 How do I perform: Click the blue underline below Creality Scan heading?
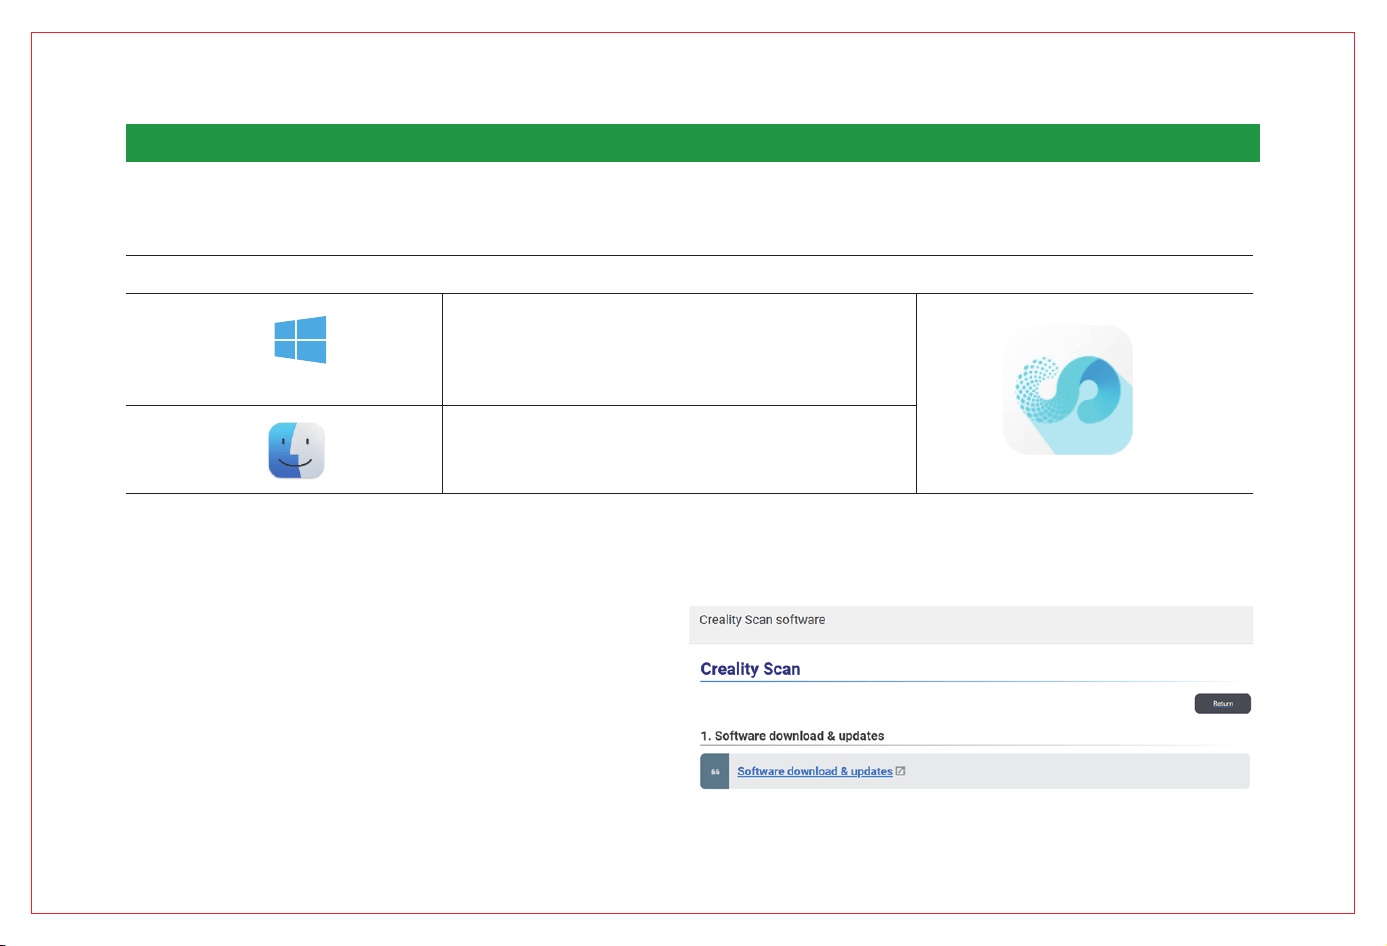pyautogui.click(x=975, y=682)
